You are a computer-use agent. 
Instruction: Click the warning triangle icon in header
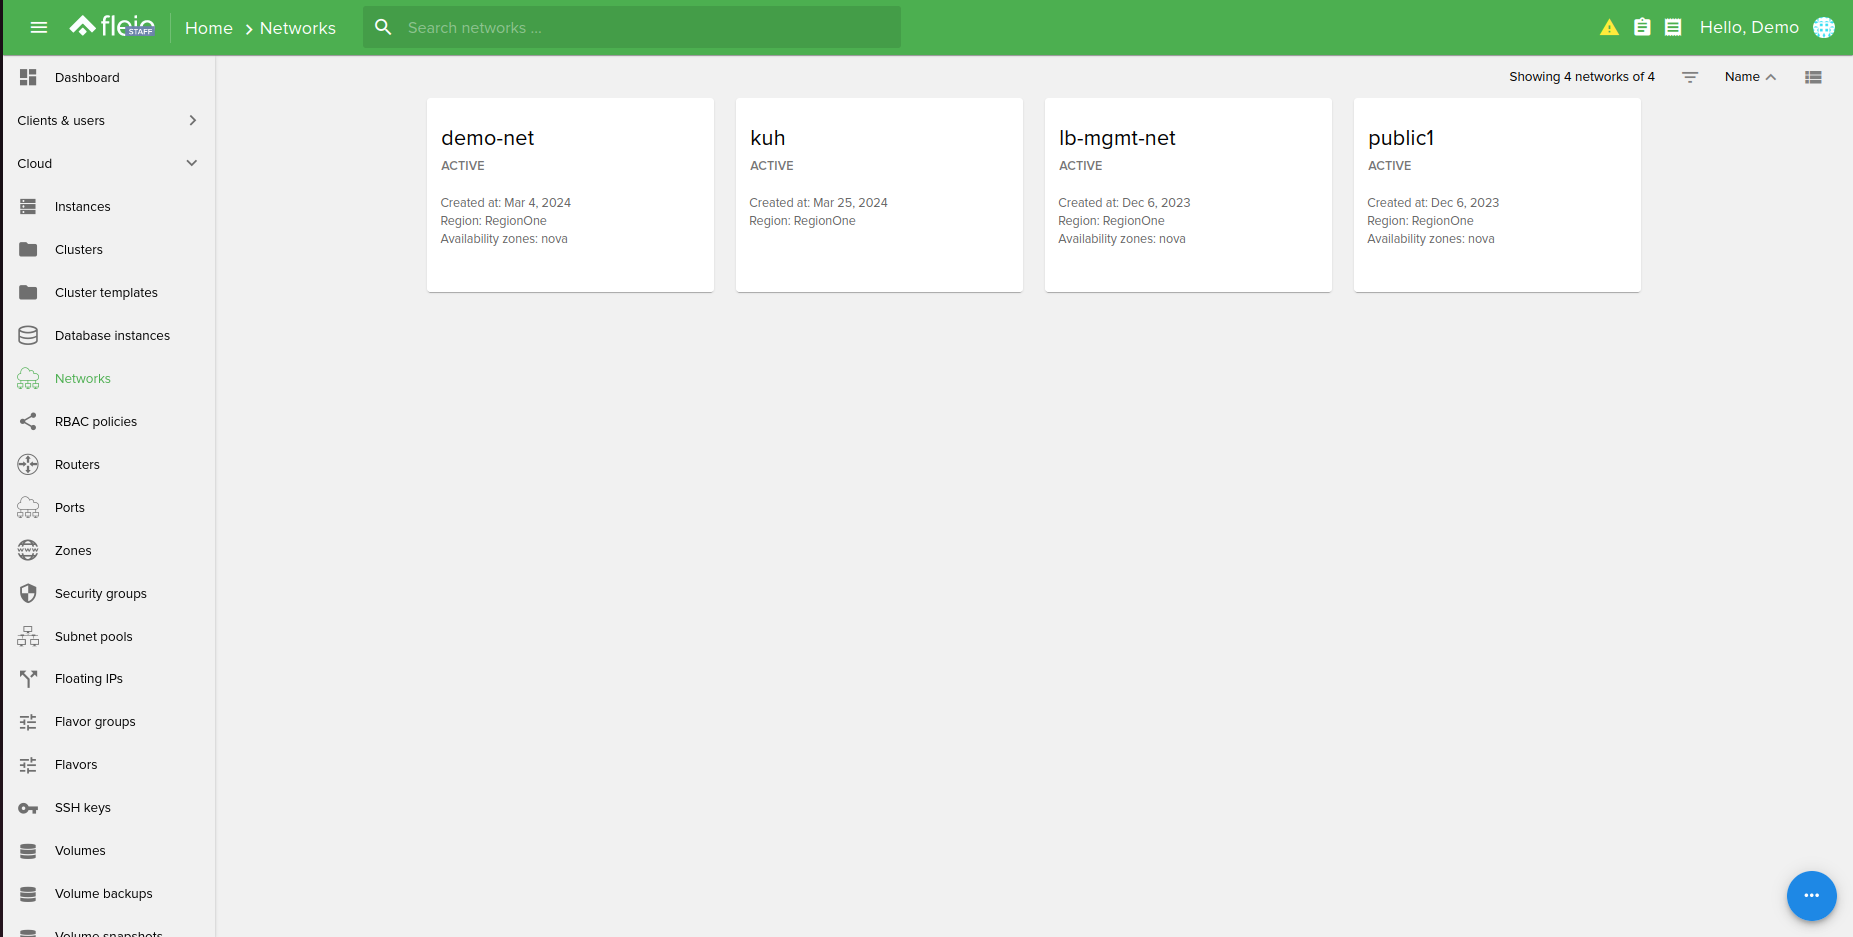point(1609,27)
